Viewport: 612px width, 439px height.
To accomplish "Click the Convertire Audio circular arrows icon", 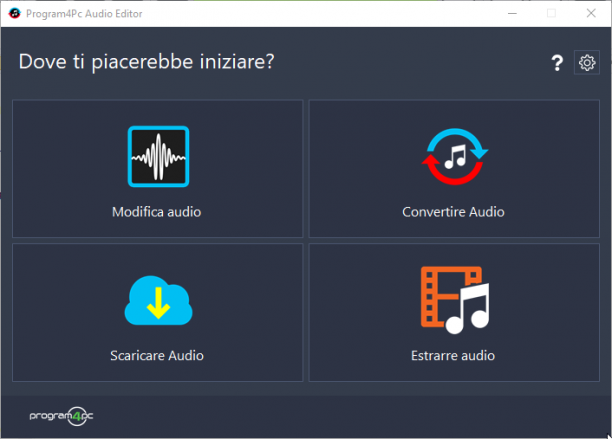I will (455, 156).
